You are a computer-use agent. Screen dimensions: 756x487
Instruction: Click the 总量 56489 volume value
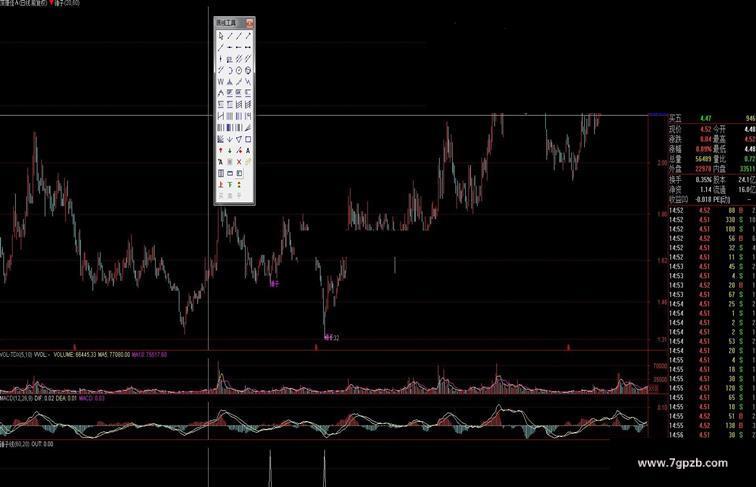click(x=703, y=159)
